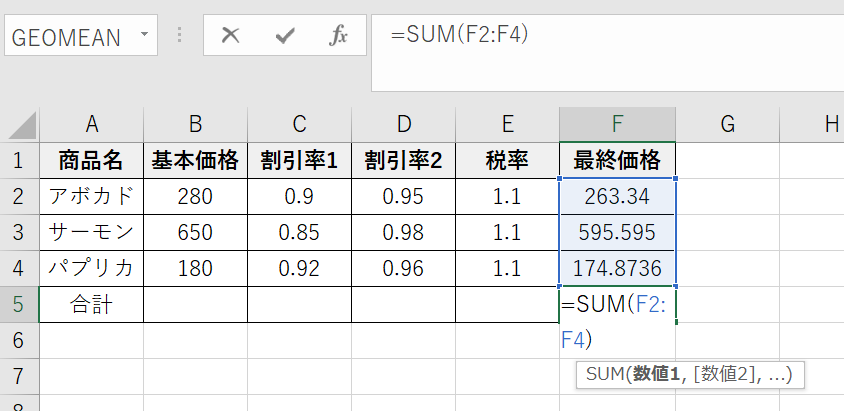The width and height of the screenshot is (844, 411).
Task: Click inside the formula bar text
Action: 600,36
